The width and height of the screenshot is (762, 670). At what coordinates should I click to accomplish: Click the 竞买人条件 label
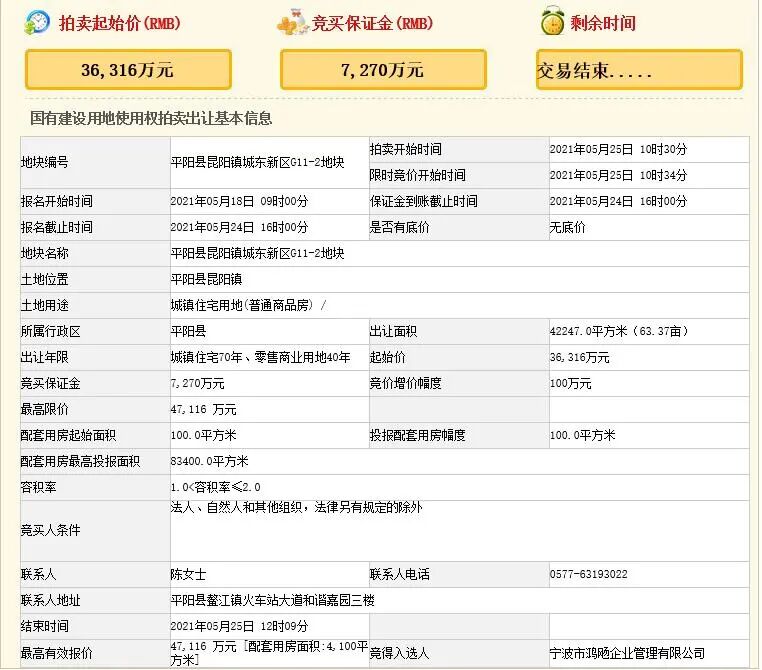[50, 531]
